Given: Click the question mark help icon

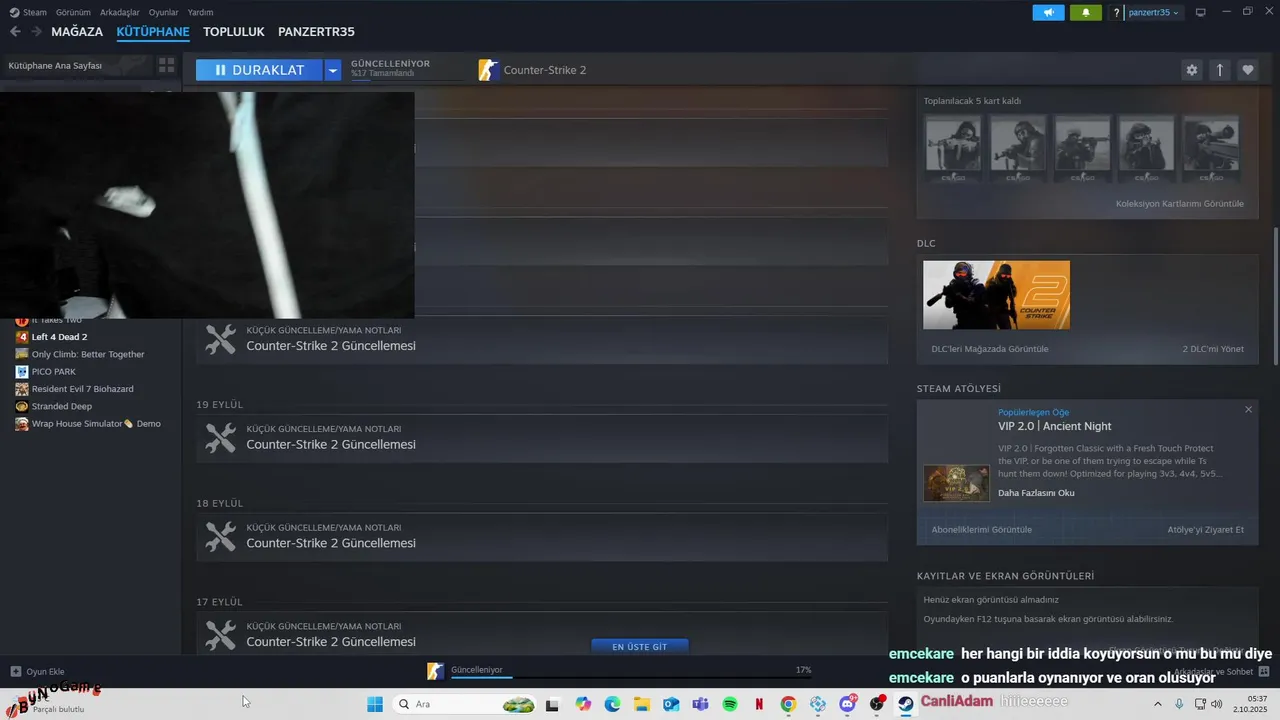Looking at the screenshot, I should click(1116, 13).
